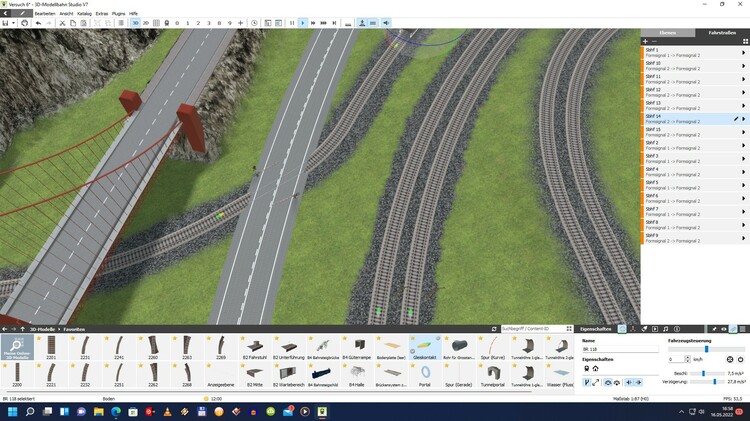Click the Name field BR 118
The height and width of the screenshot is (421, 750).
point(620,349)
